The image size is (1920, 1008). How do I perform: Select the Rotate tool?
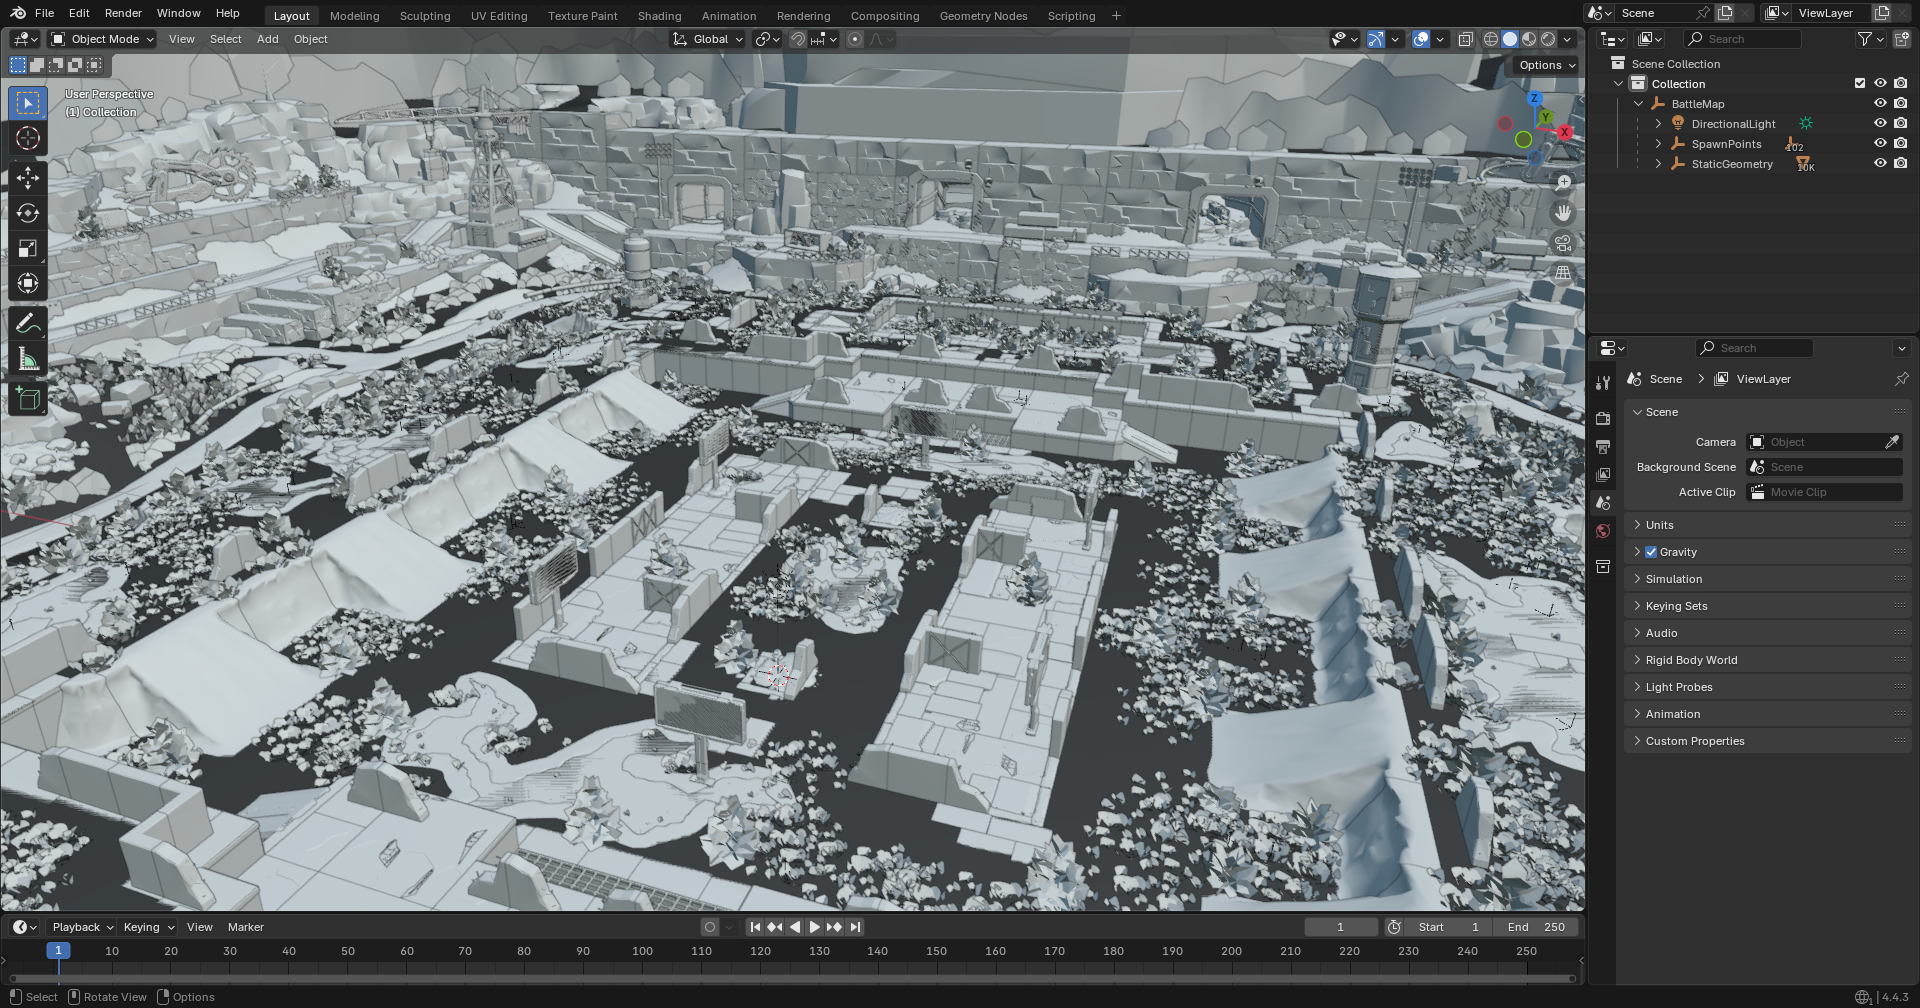28,213
